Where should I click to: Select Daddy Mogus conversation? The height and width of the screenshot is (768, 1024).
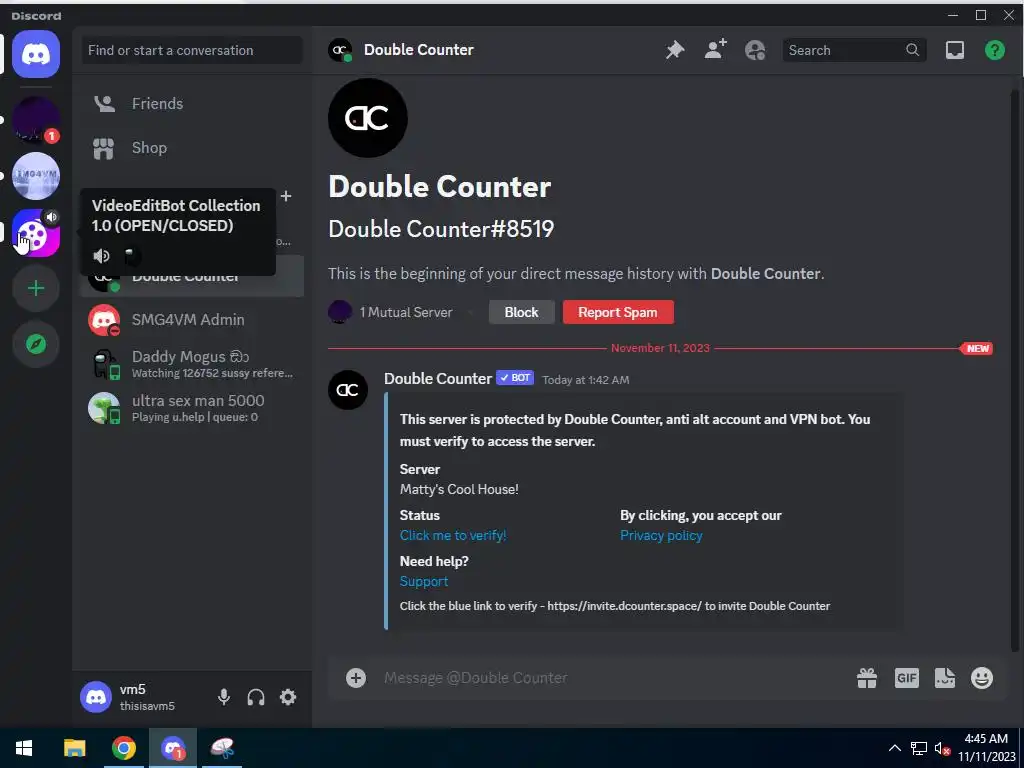tap(192, 364)
